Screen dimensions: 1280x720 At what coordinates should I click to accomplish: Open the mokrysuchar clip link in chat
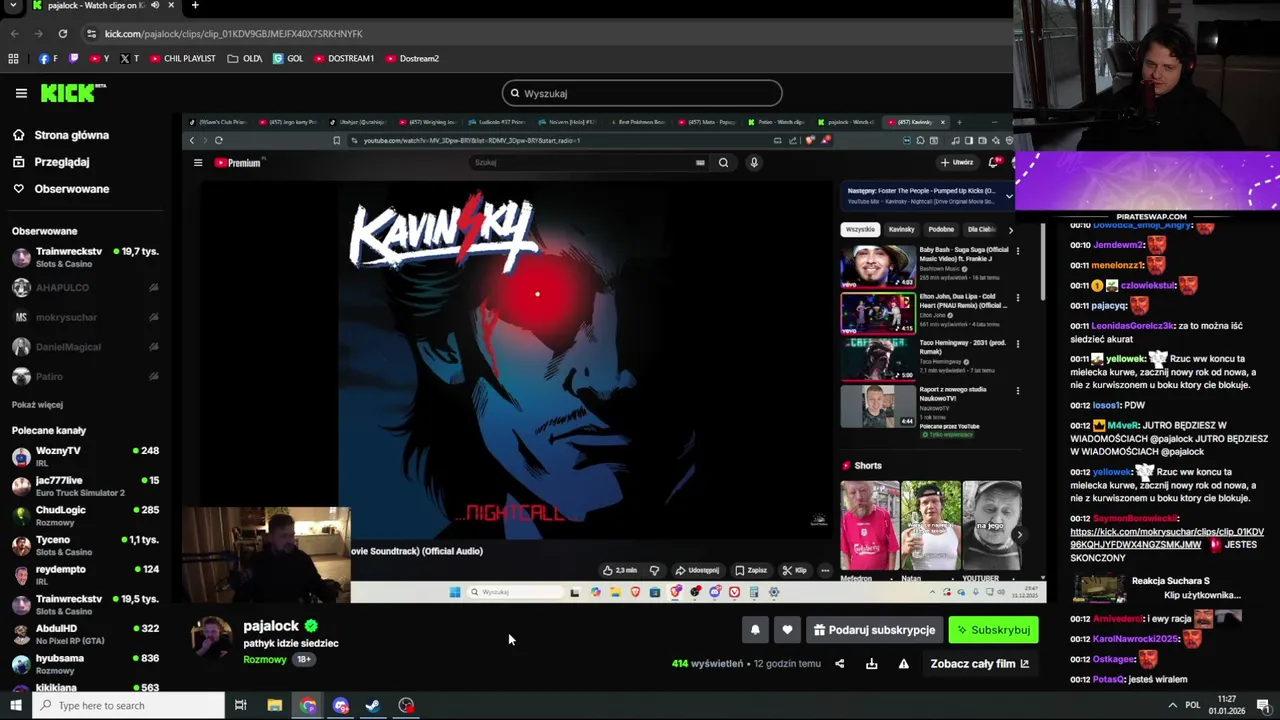1165,538
